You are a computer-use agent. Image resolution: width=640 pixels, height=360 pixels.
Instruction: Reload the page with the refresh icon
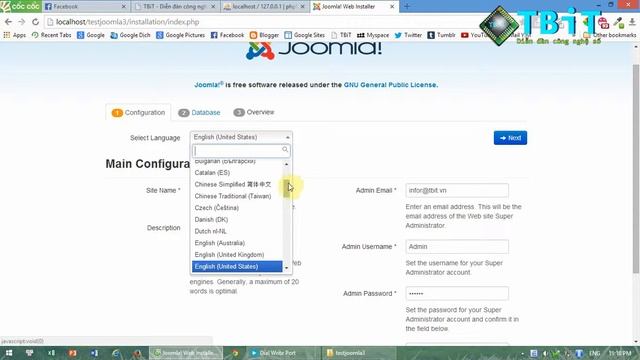[36, 22]
